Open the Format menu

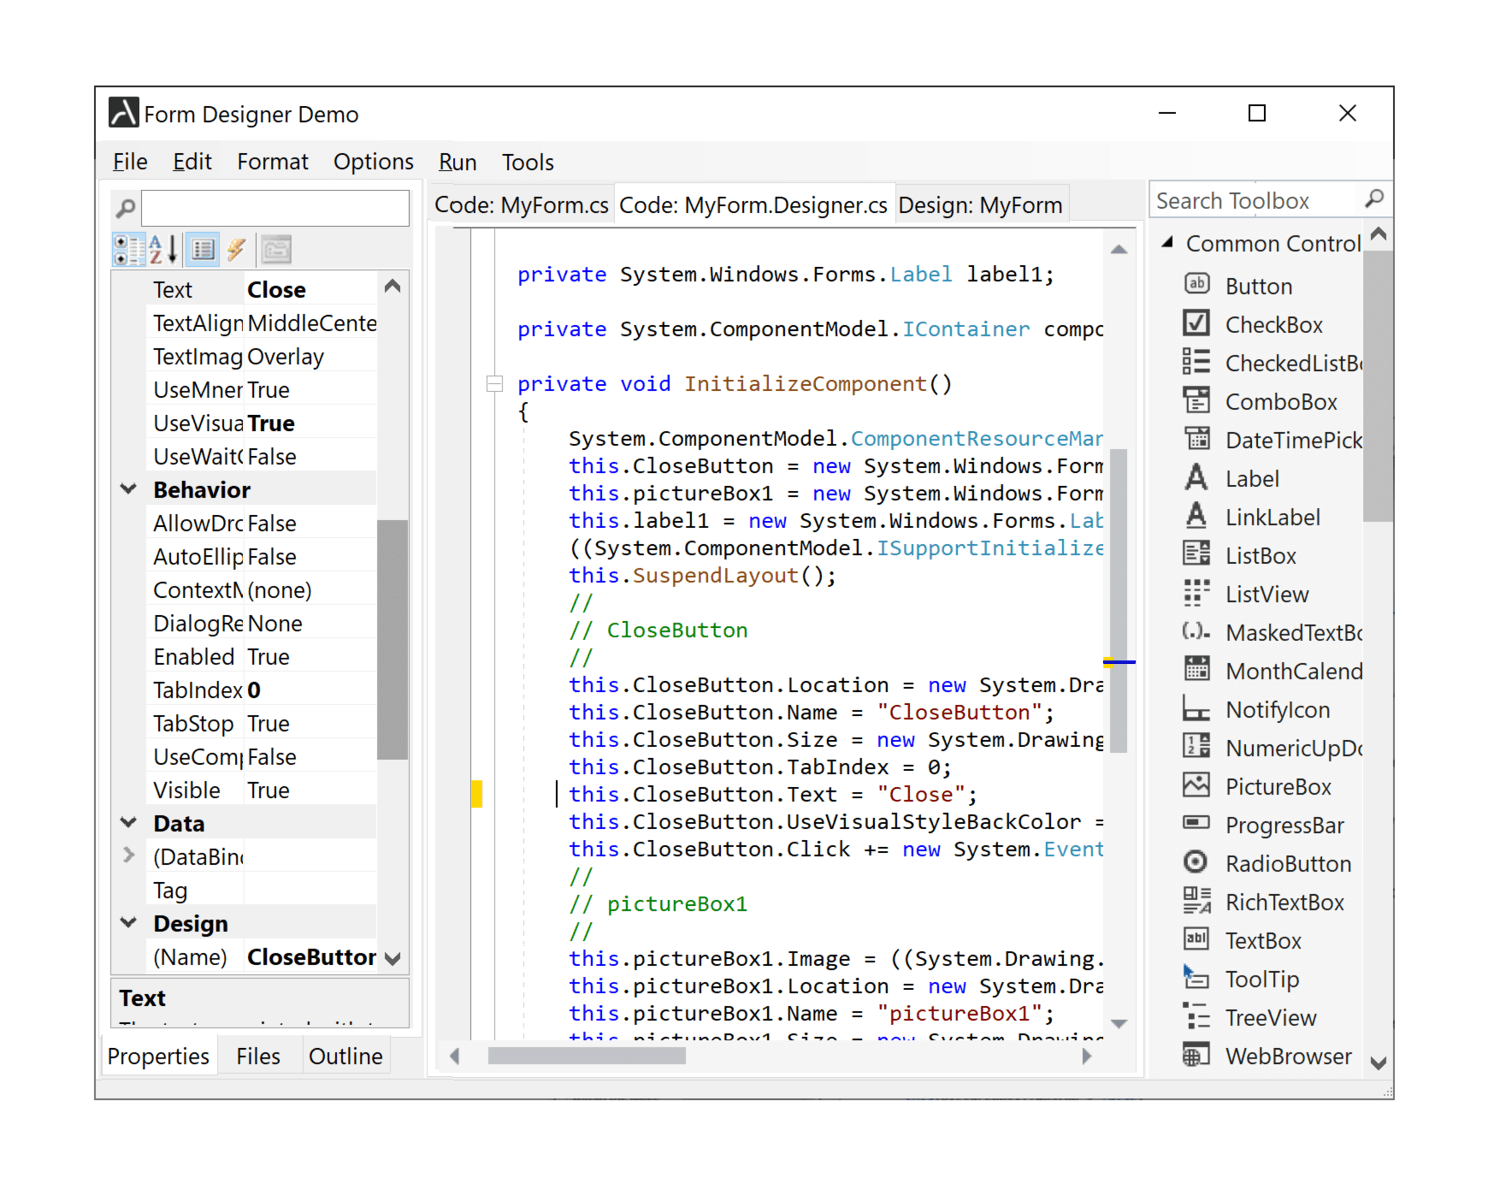[272, 161]
